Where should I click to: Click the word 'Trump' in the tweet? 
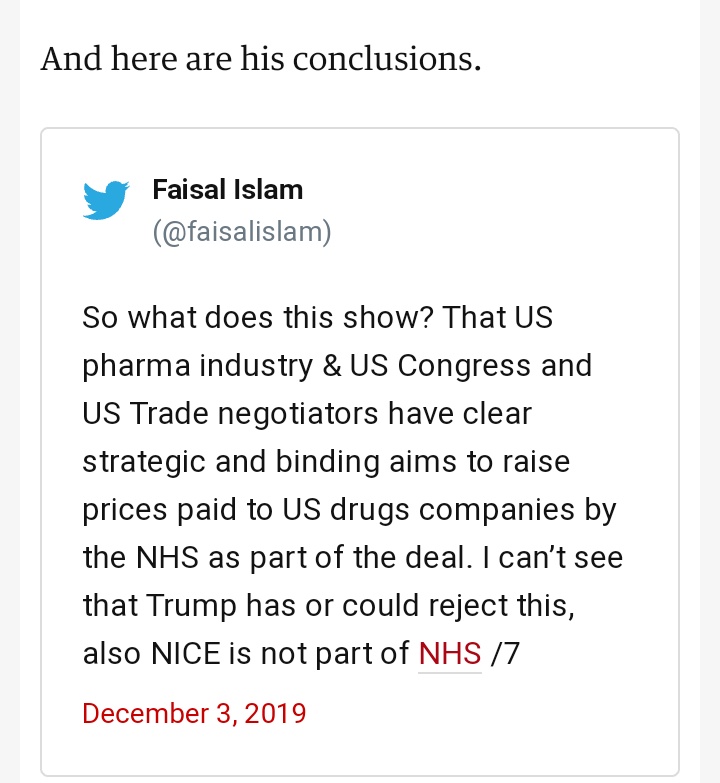click(191, 605)
